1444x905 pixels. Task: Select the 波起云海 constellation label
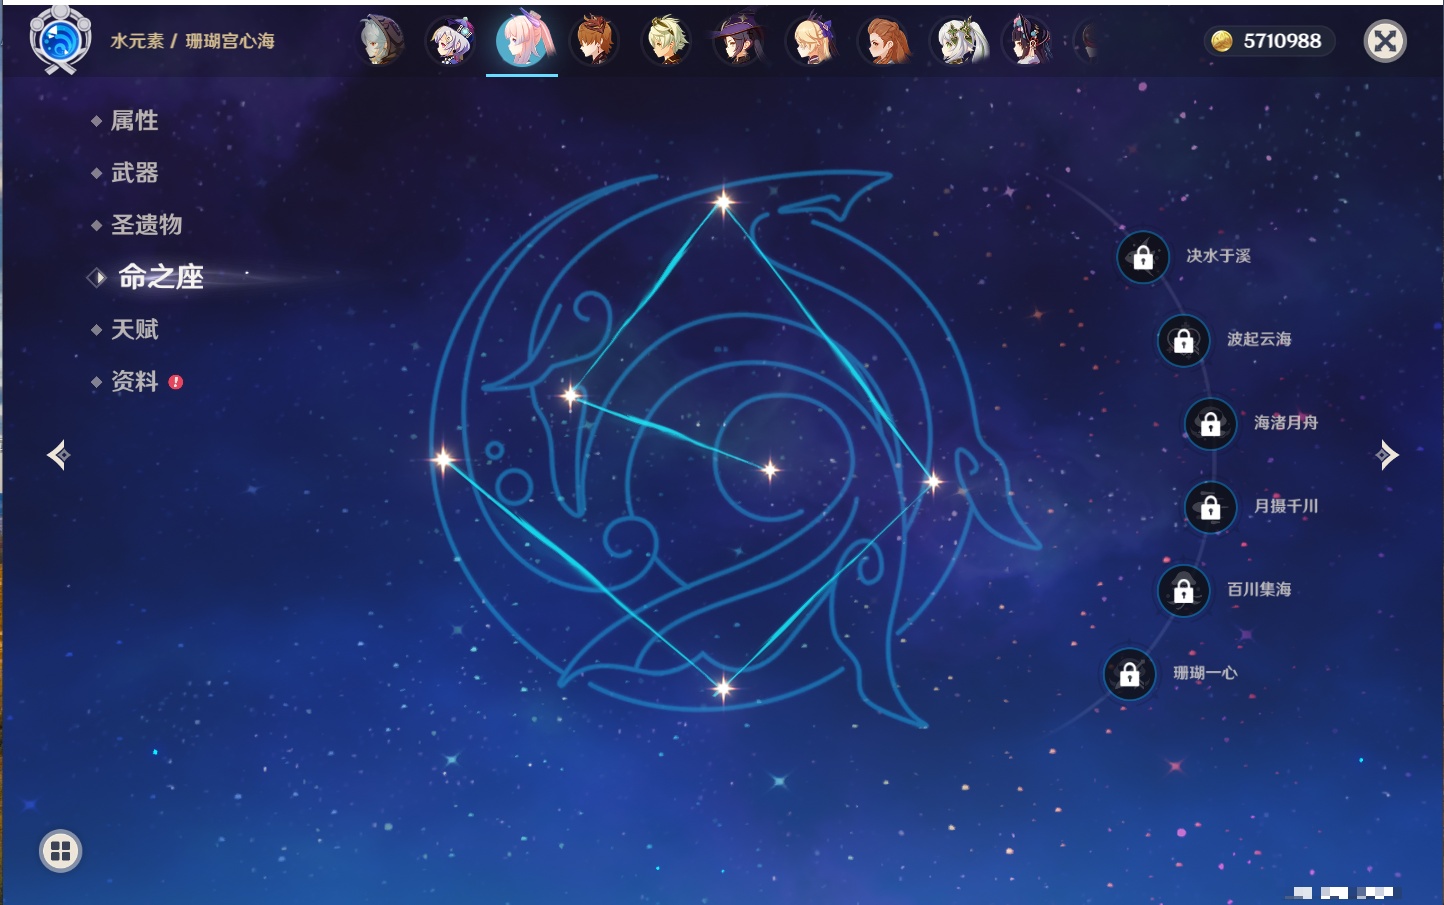1259,339
